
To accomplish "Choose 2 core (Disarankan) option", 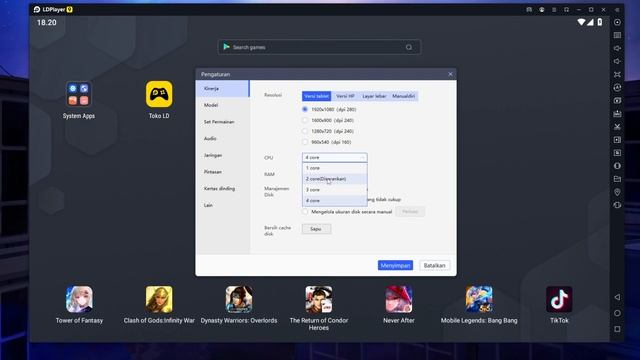I will (x=334, y=179).
